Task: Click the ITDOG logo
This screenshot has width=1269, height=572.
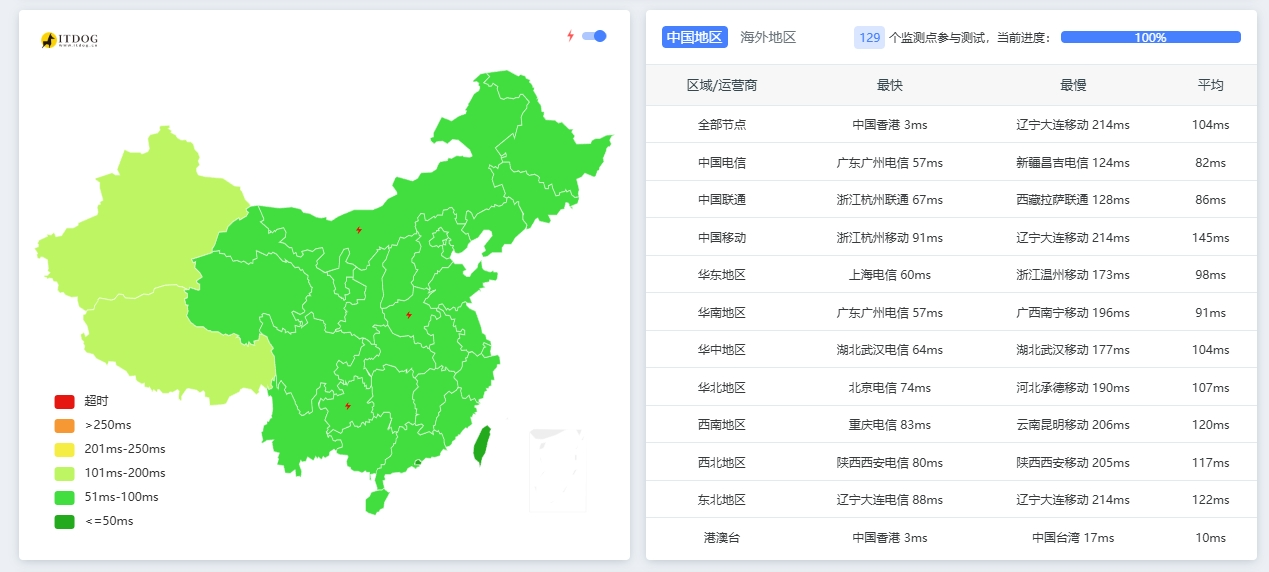Action: [x=69, y=40]
